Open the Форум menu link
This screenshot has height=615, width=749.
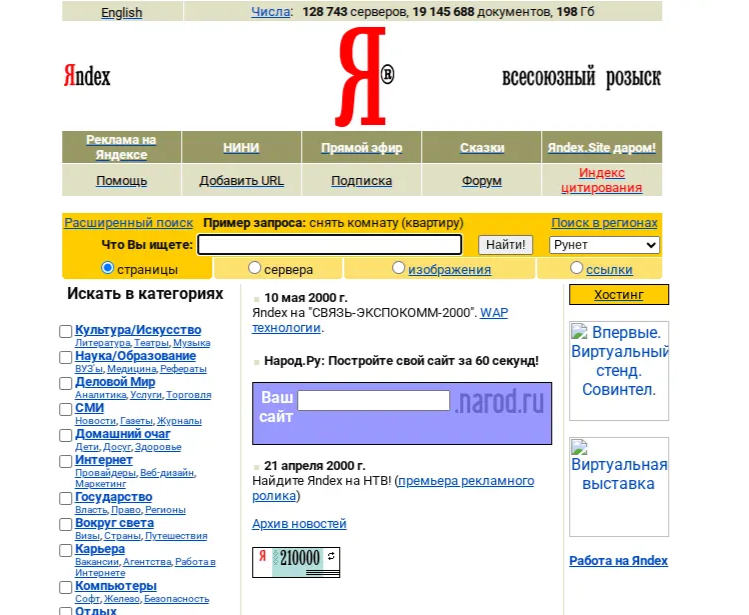coord(482,181)
